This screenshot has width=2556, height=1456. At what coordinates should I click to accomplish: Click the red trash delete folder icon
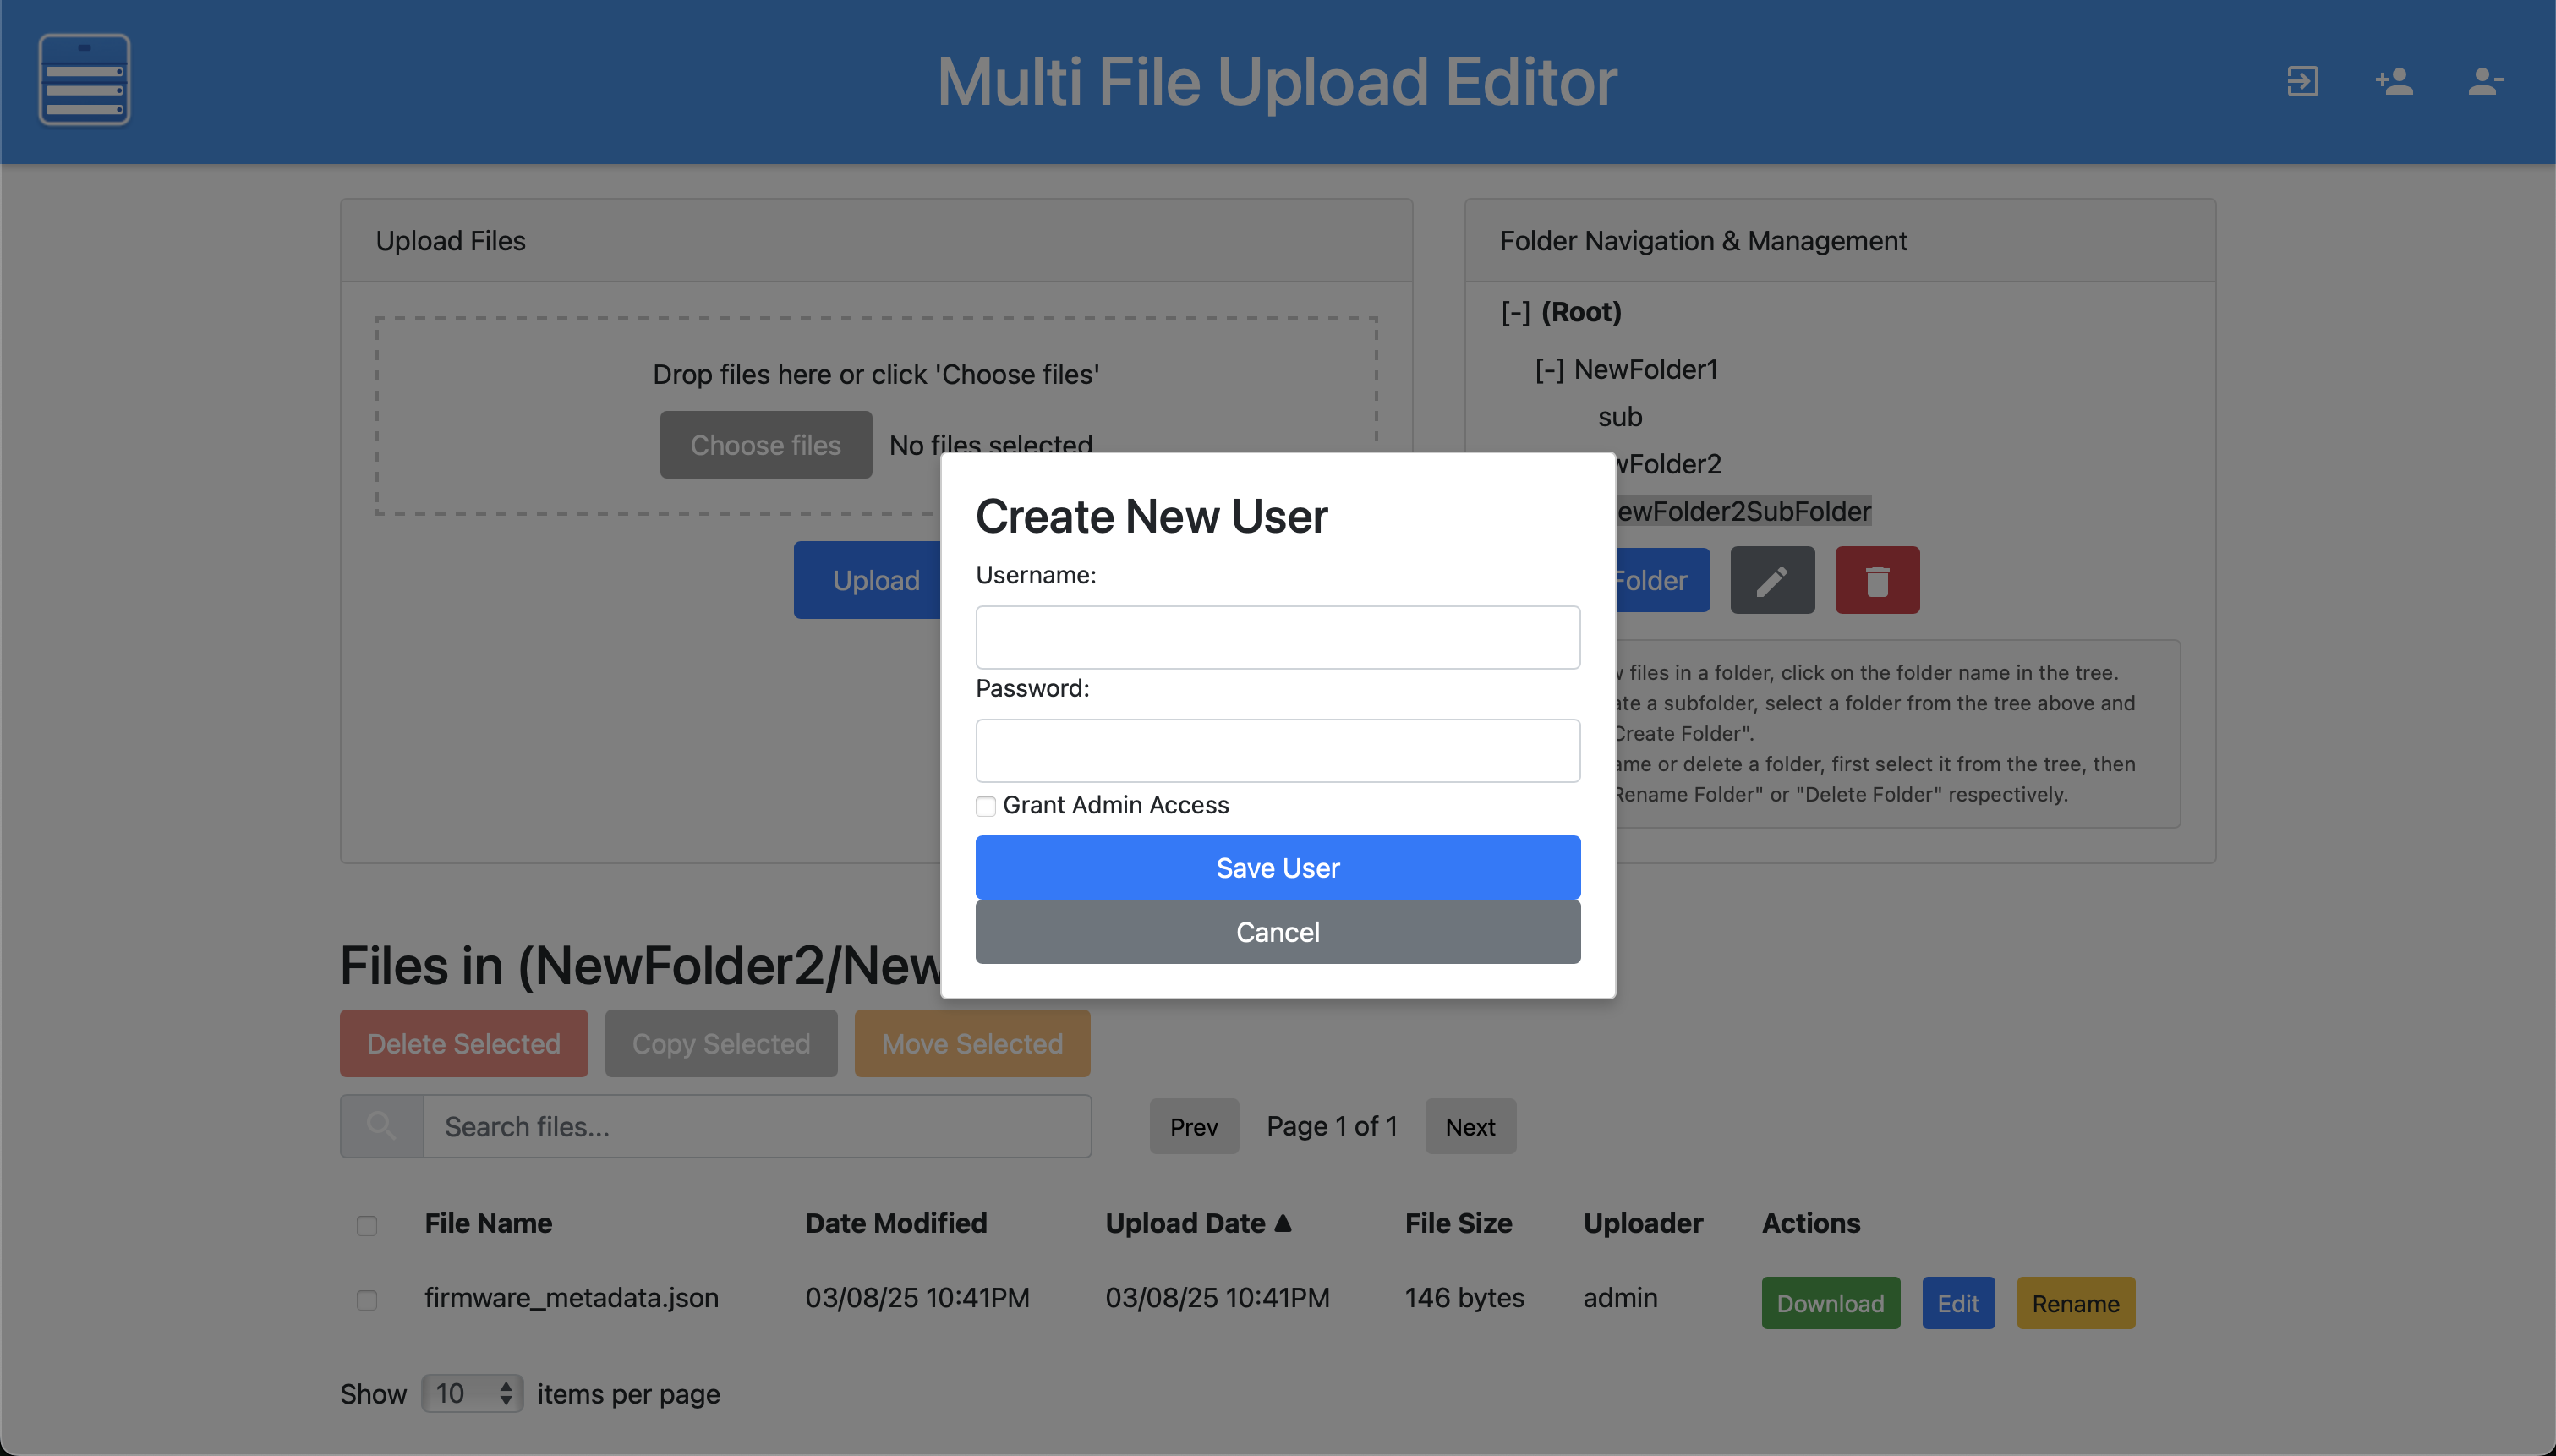pos(1877,580)
